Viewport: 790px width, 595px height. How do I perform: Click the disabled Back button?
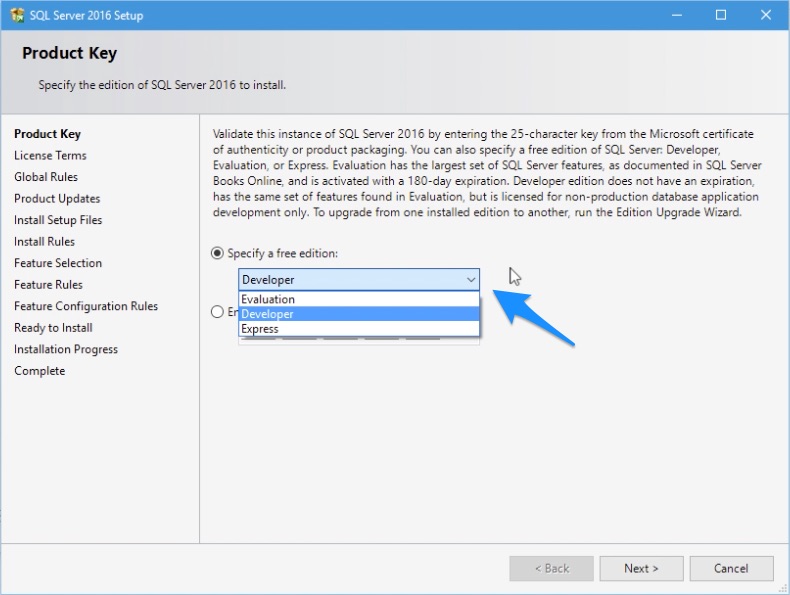[x=552, y=568]
